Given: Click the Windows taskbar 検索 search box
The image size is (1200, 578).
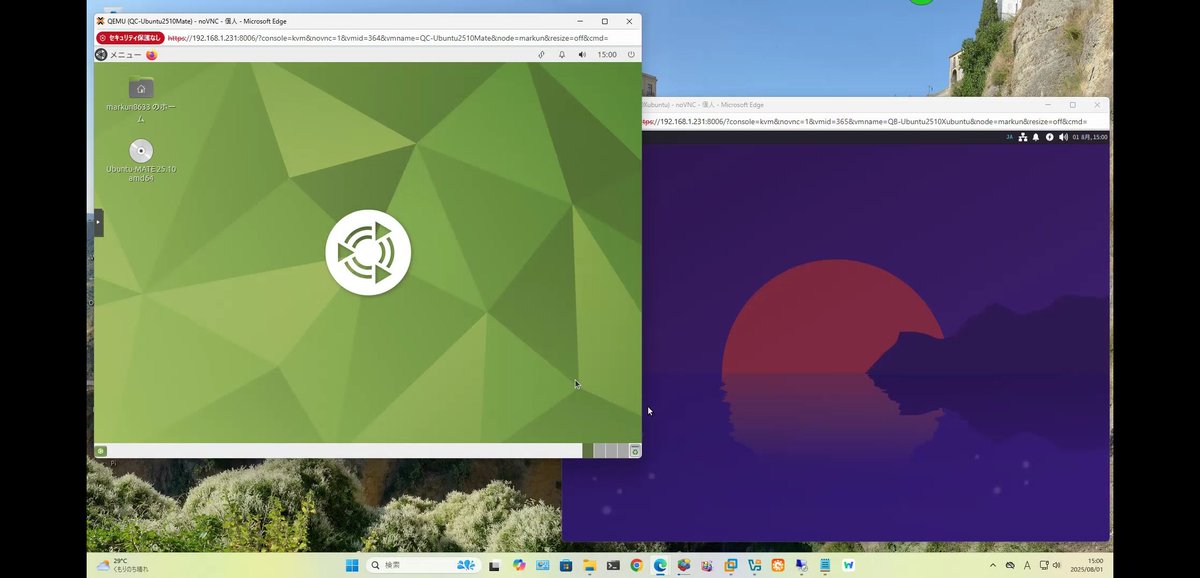Looking at the screenshot, I should coord(424,565).
